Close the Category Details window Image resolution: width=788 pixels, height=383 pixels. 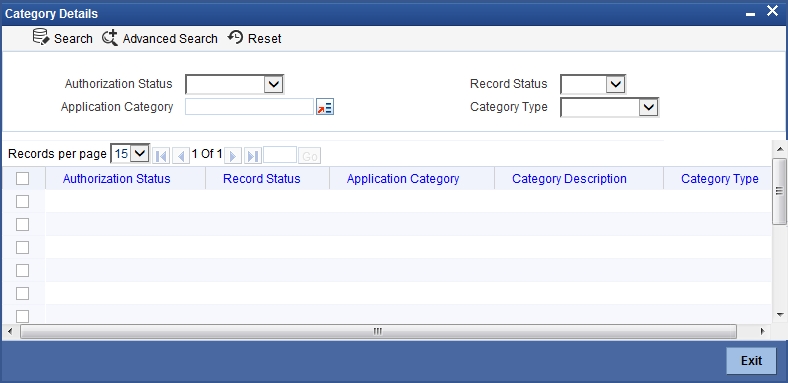click(x=772, y=11)
